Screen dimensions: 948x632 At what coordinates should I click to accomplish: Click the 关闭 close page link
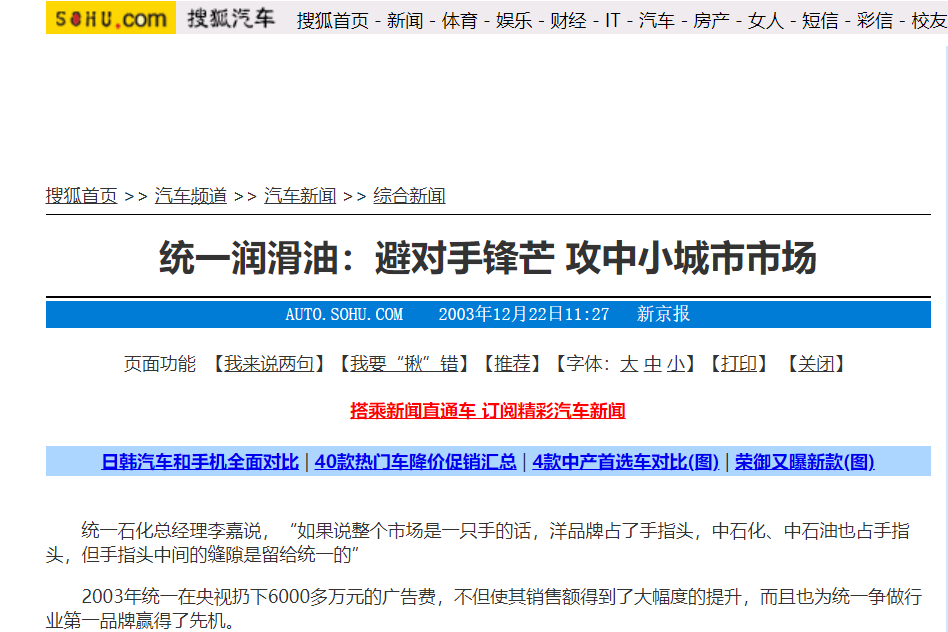tap(816, 364)
